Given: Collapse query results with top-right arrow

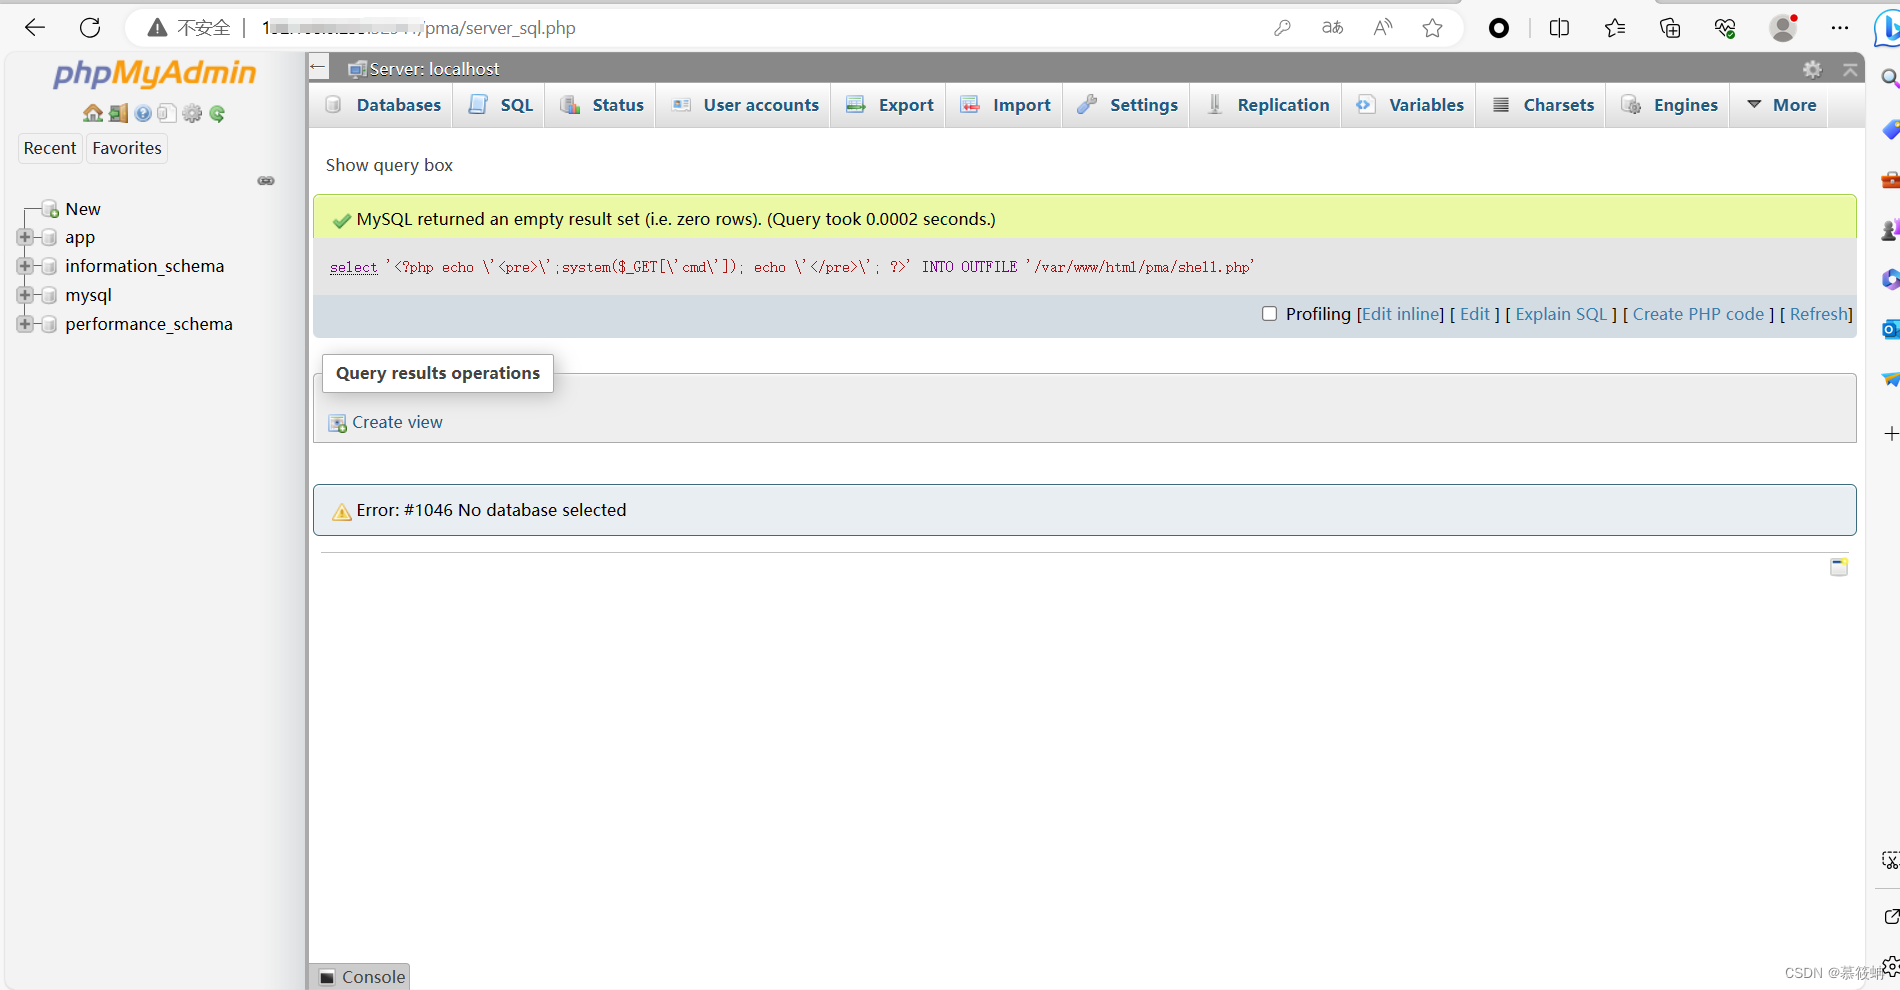Looking at the screenshot, I should click(1851, 69).
